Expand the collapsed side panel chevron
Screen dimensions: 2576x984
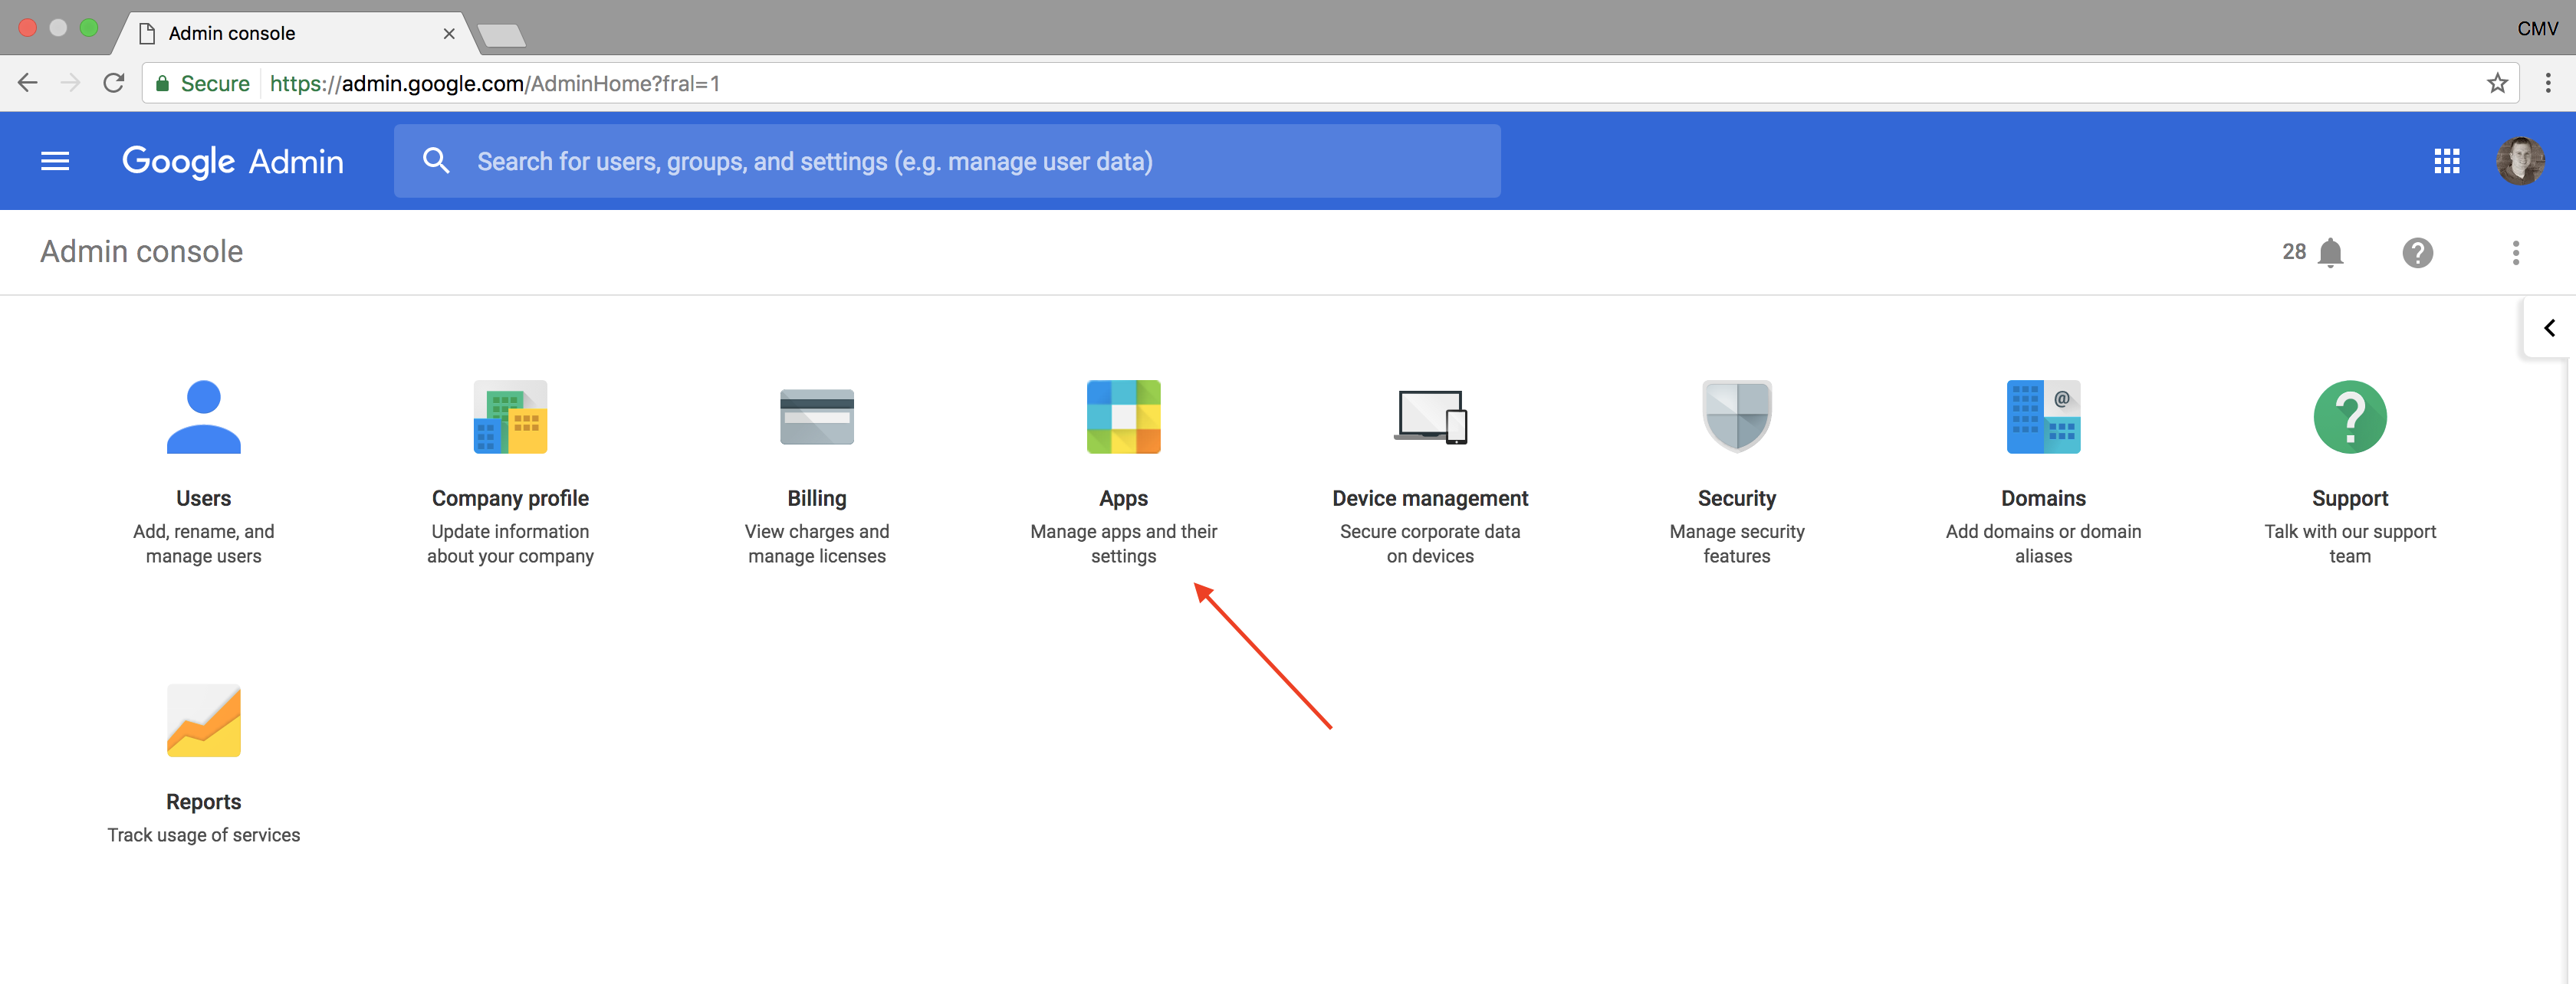(2549, 328)
